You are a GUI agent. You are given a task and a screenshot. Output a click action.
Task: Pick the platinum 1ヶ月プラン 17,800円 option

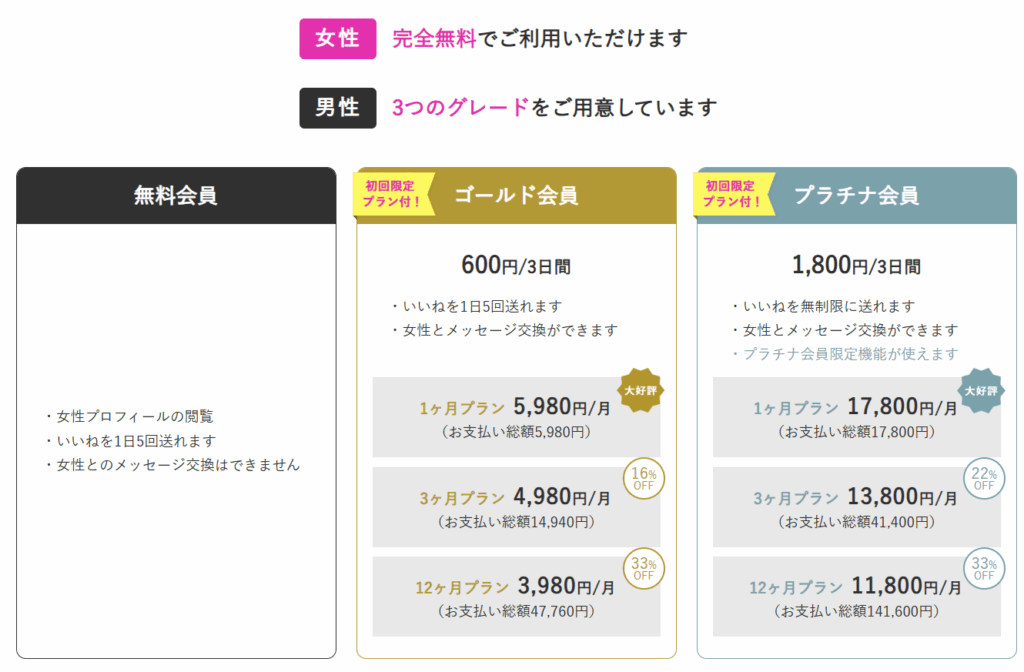[x=856, y=417]
